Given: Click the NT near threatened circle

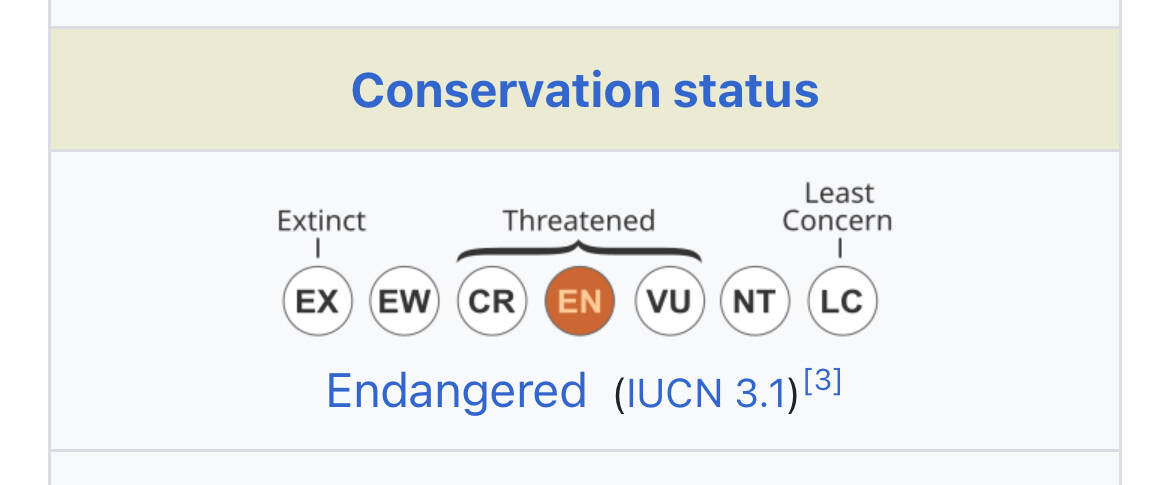Looking at the screenshot, I should (x=754, y=301).
